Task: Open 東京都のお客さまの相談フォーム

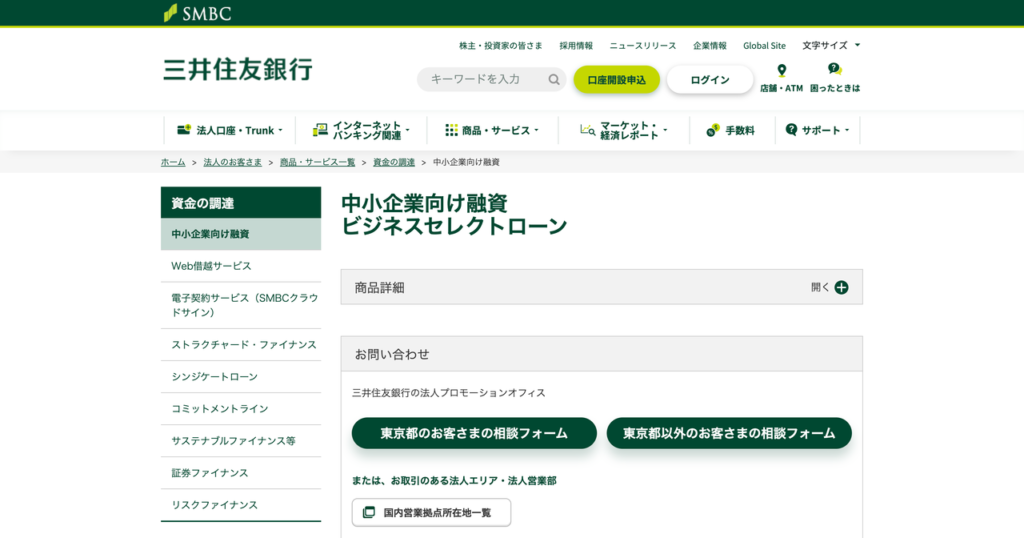Action: pos(474,433)
